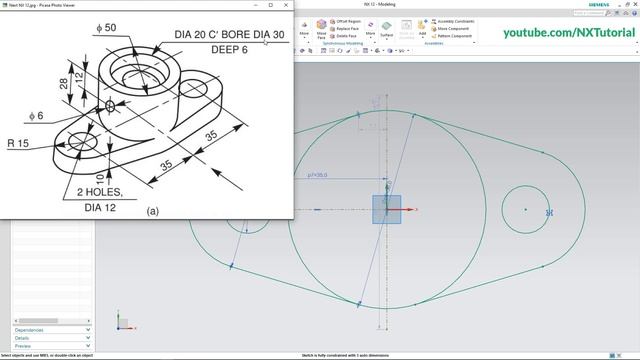Click the Replace Face command
The width and height of the screenshot is (640, 360).
tap(344, 29)
